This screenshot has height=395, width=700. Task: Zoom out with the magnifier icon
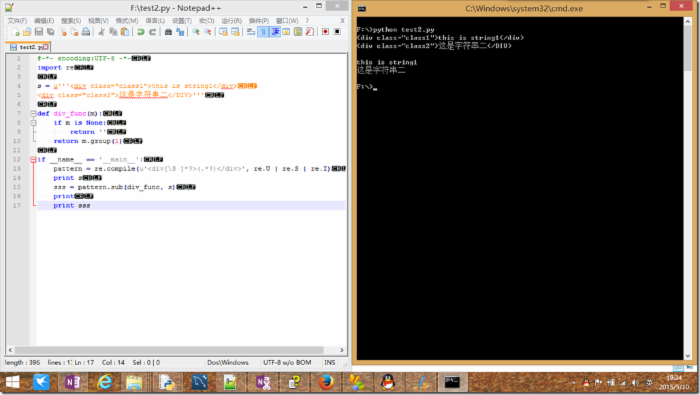coord(208,32)
